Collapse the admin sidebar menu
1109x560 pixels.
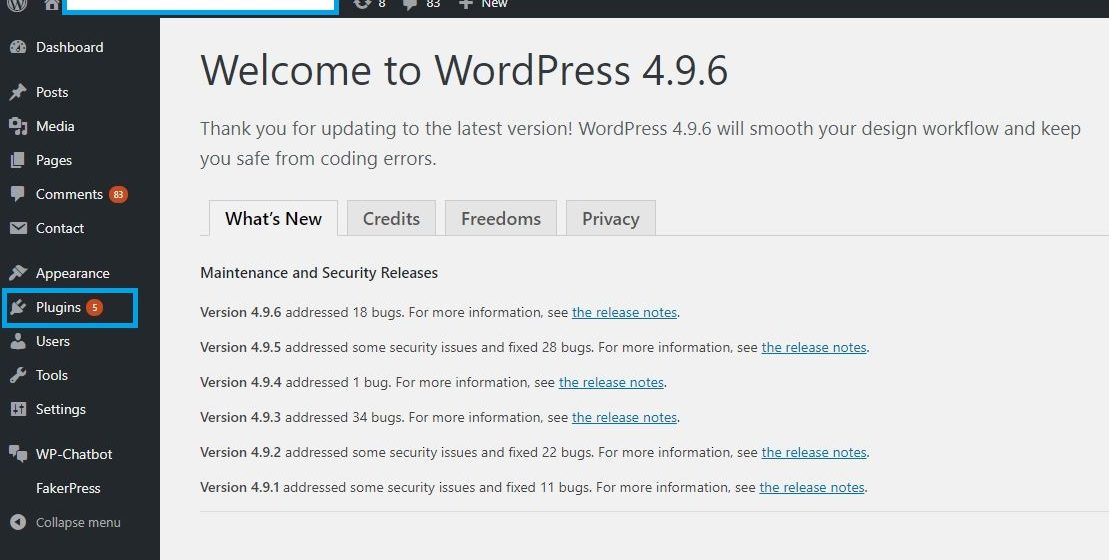(x=65, y=523)
